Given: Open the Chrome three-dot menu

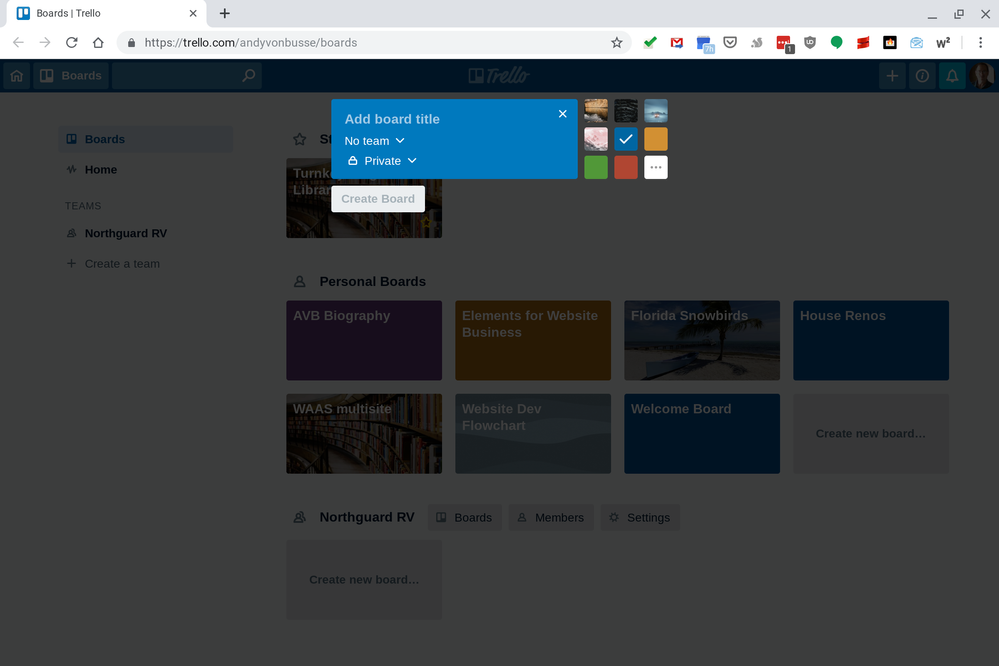Looking at the screenshot, I should [x=981, y=43].
